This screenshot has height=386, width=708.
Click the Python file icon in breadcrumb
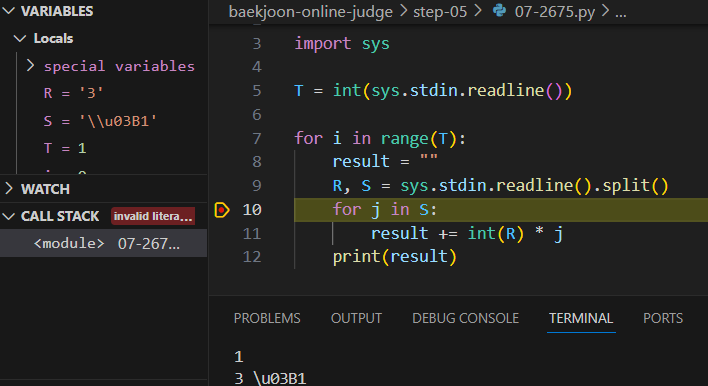[499, 10]
